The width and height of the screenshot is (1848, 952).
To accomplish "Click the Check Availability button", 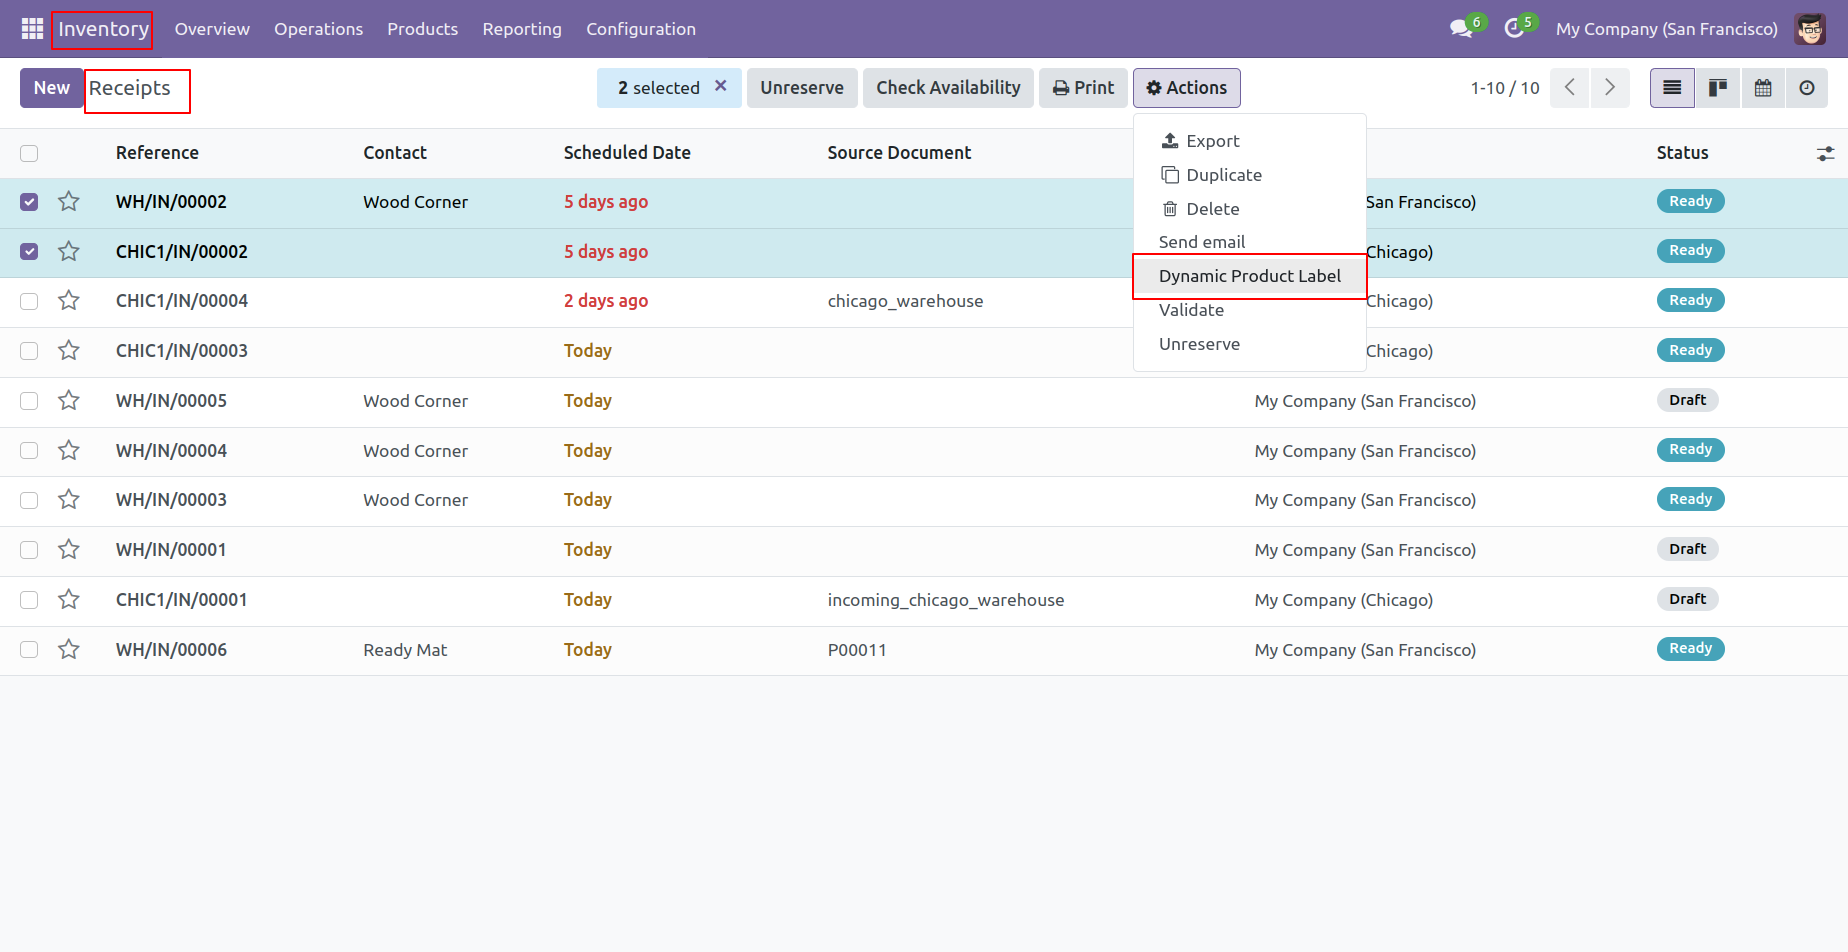I will click(948, 88).
